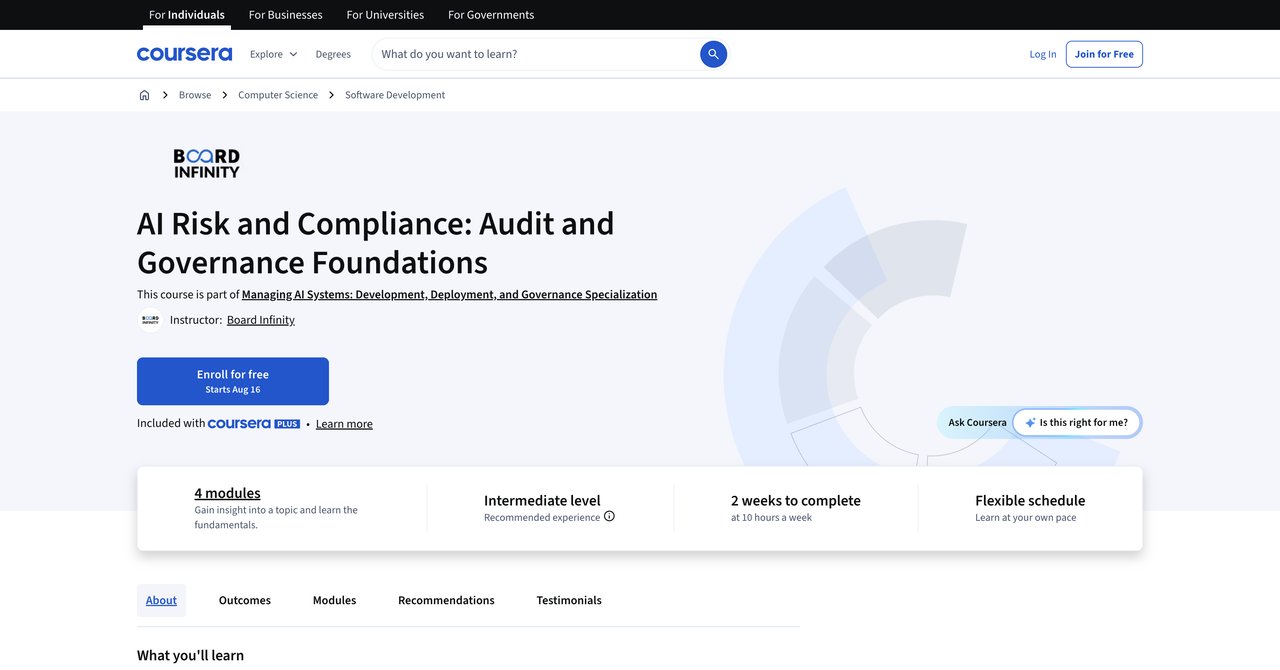1280x670 pixels.
Task: Click the sparkle icon in 'Is this right for me?'
Action: [1030, 423]
